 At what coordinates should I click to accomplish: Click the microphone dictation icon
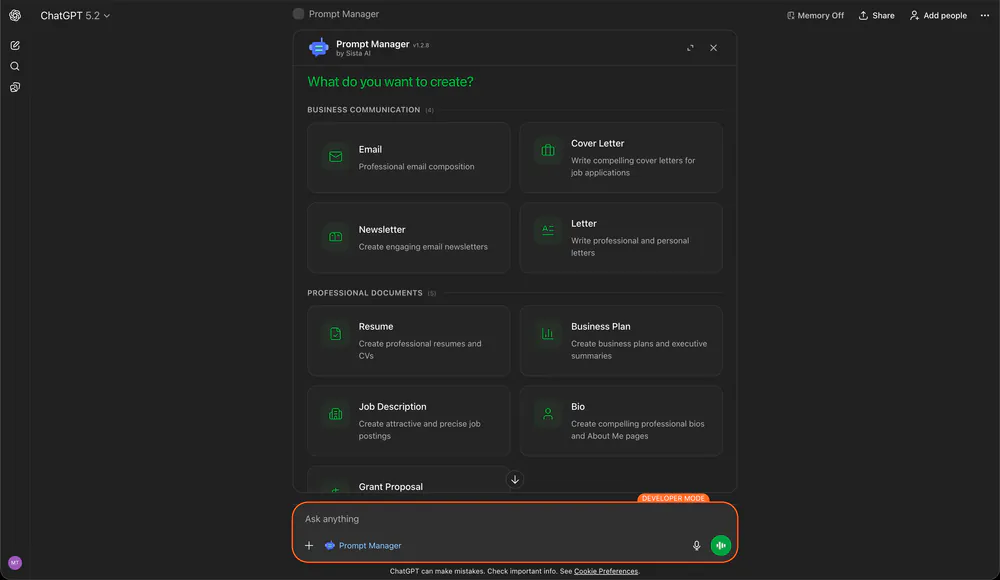tap(697, 545)
